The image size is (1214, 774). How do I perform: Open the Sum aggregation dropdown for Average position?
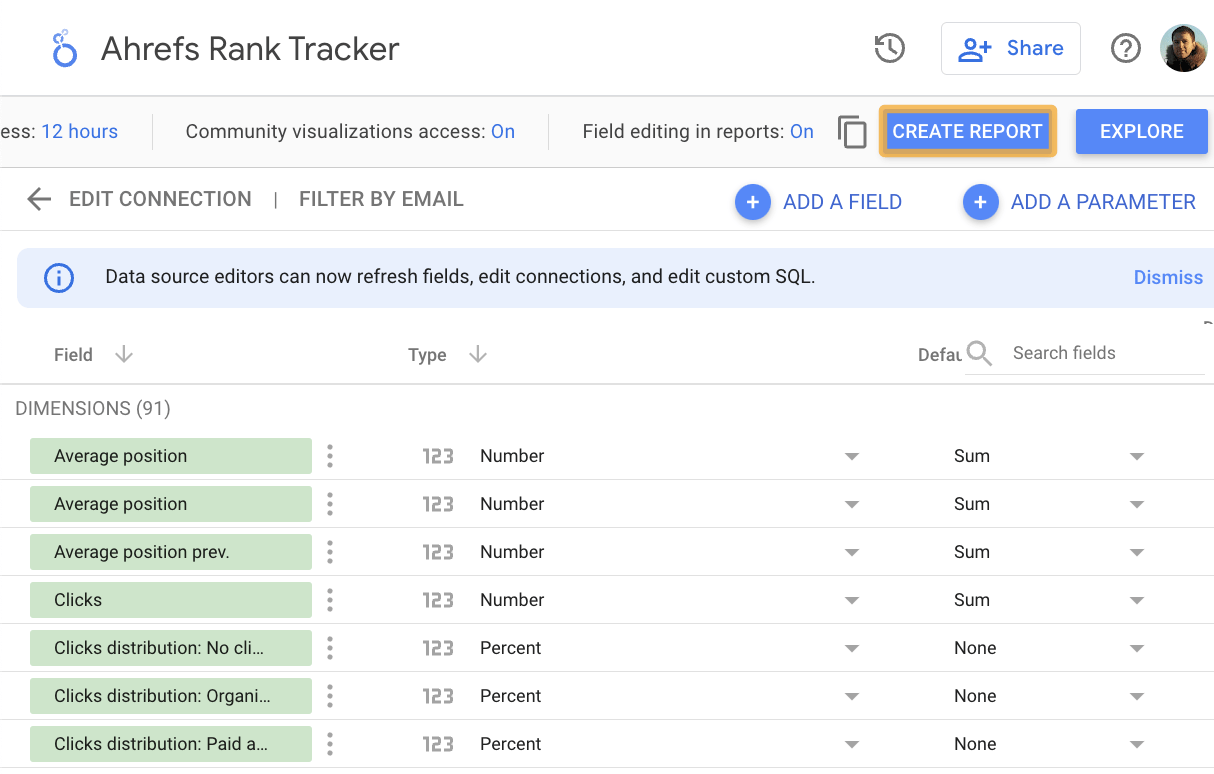[x=1136, y=455]
